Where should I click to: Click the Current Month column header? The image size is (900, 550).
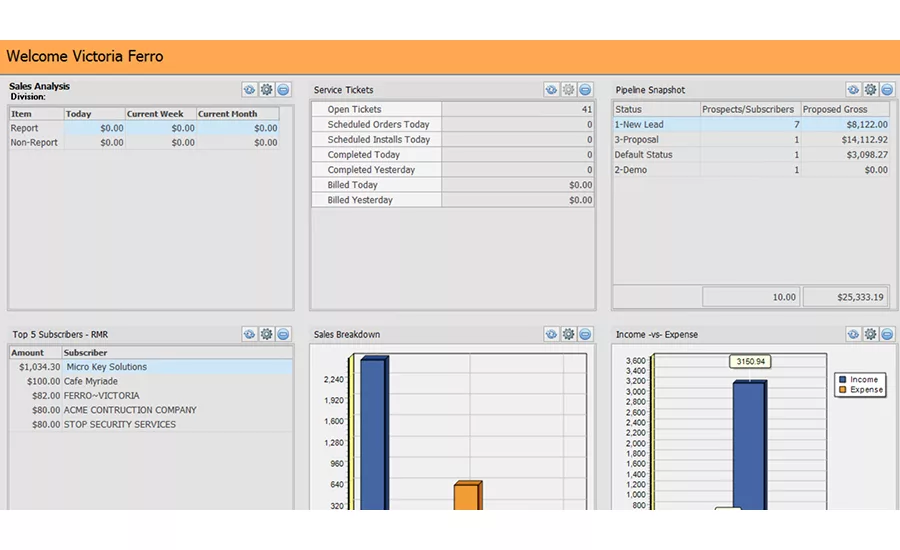pyautogui.click(x=238, y=114)
